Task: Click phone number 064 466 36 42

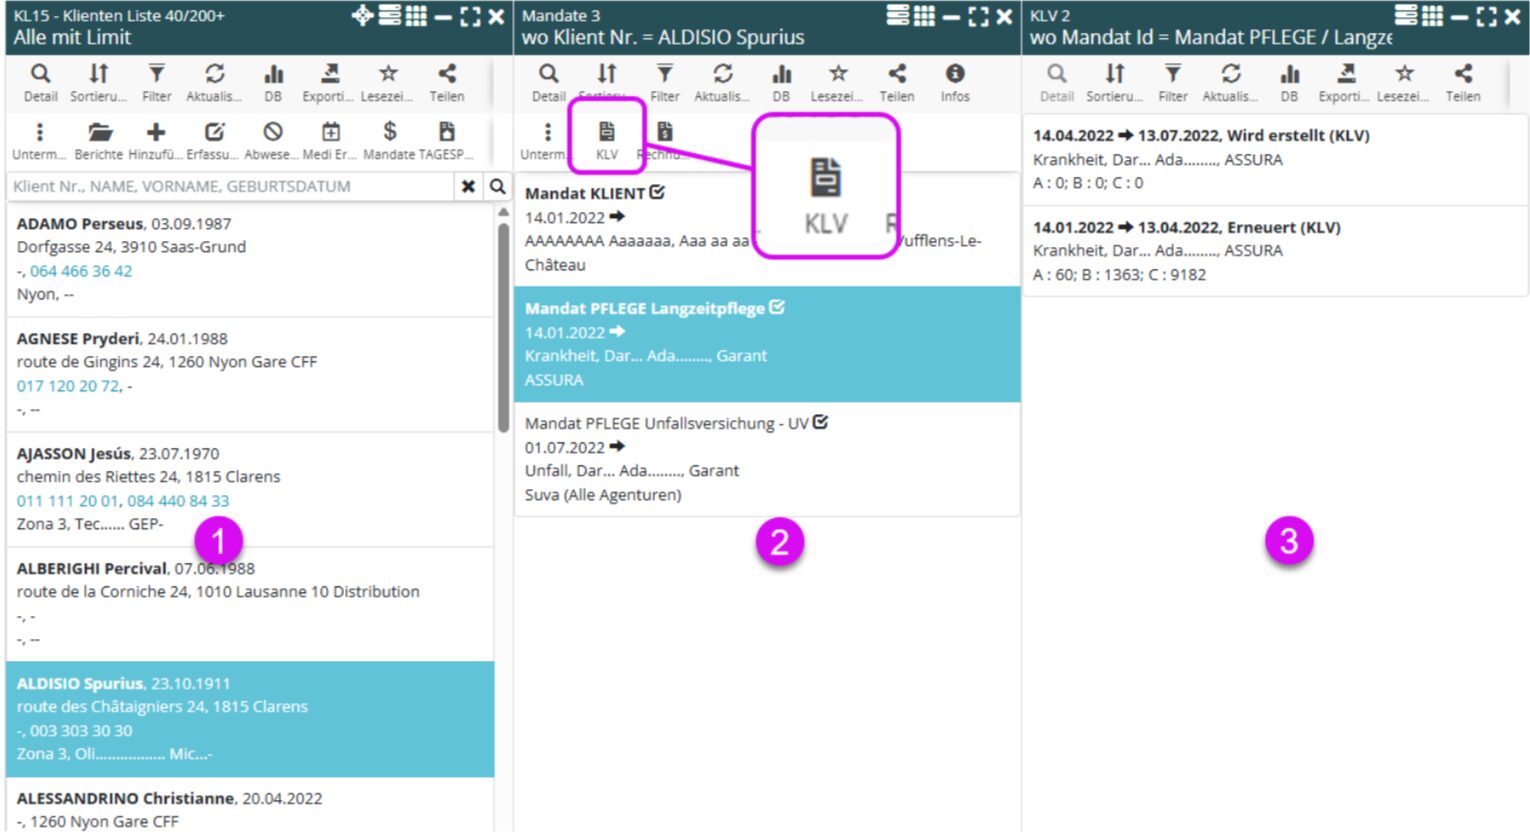Action: click(81, 271)
